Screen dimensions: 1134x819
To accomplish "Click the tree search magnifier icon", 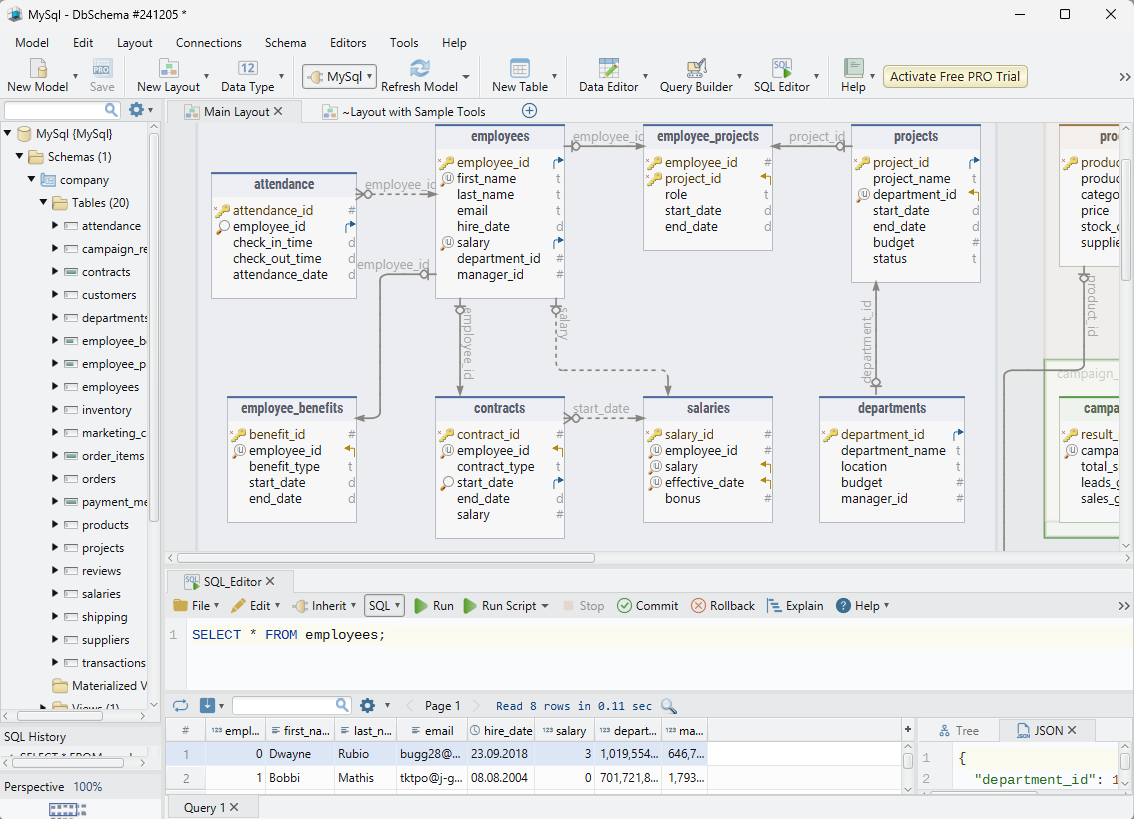I will click(111, 110).
